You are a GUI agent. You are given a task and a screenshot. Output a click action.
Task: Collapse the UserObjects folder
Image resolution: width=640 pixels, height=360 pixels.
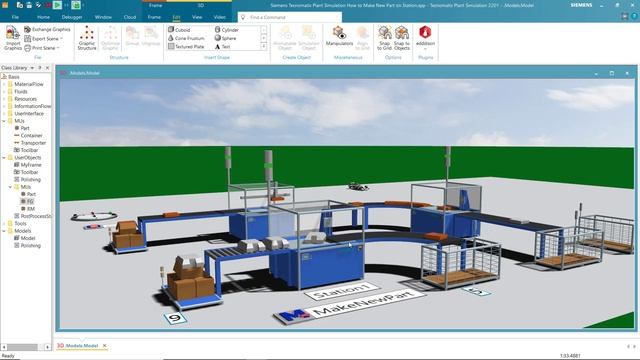coord(4,158)
